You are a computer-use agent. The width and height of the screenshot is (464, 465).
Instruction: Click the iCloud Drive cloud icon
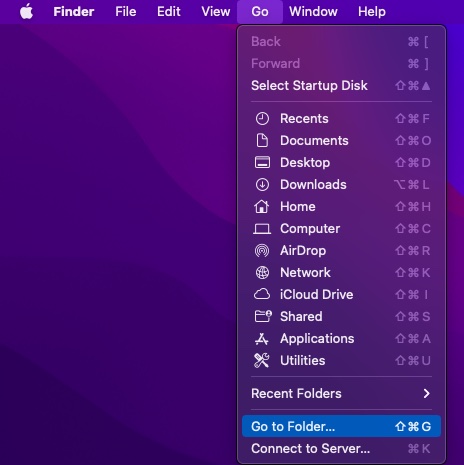point(262,294)
